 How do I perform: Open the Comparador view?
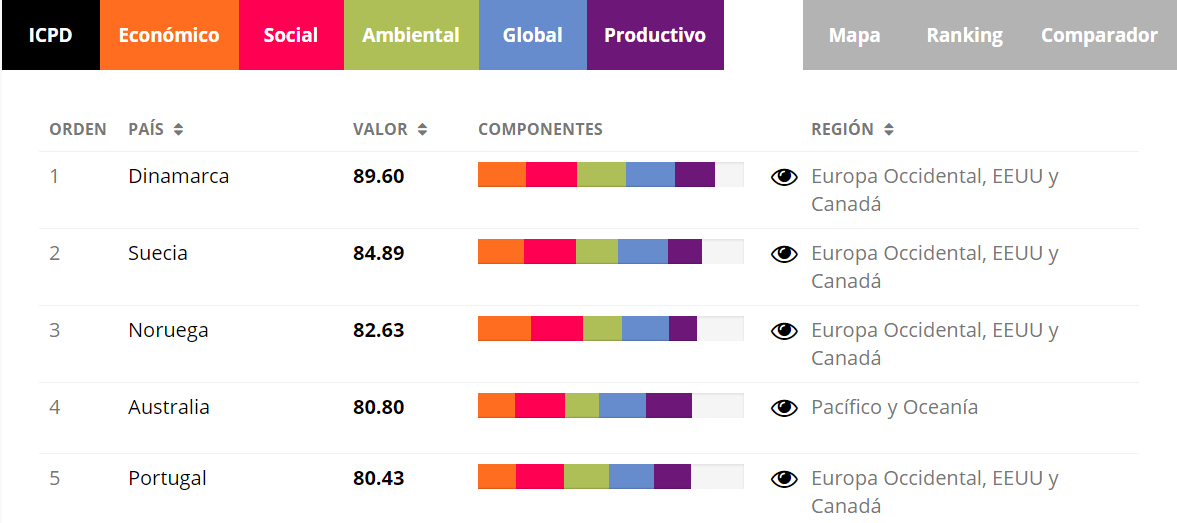1099,35
